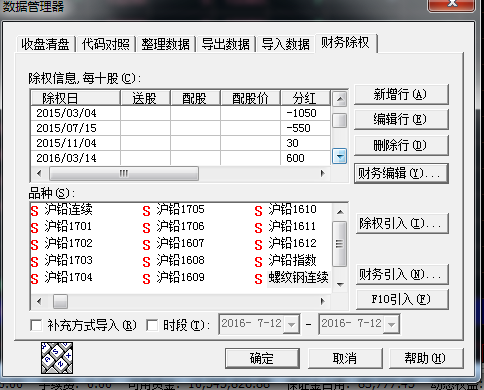Click the 删除行 button

[x=401, y=145]
